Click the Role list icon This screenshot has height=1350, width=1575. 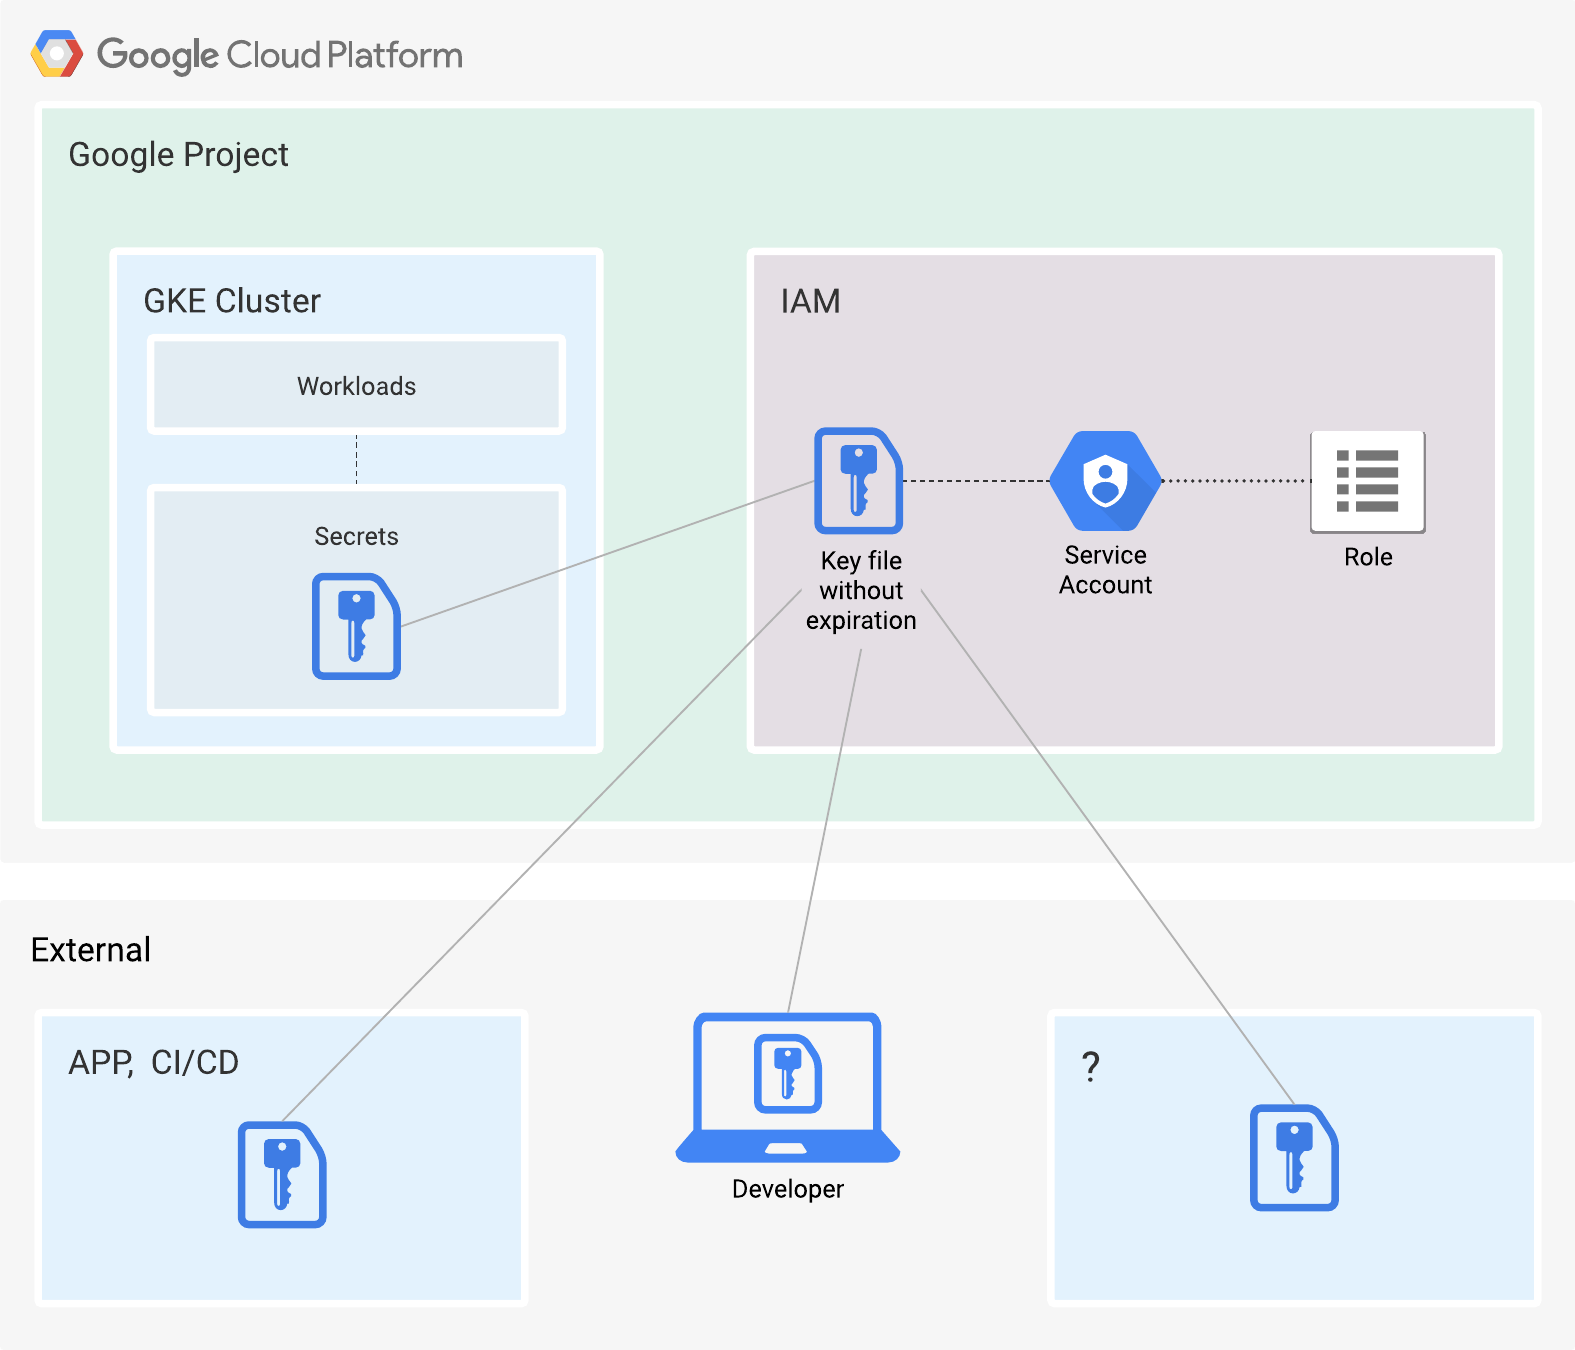click(1368, 482)
